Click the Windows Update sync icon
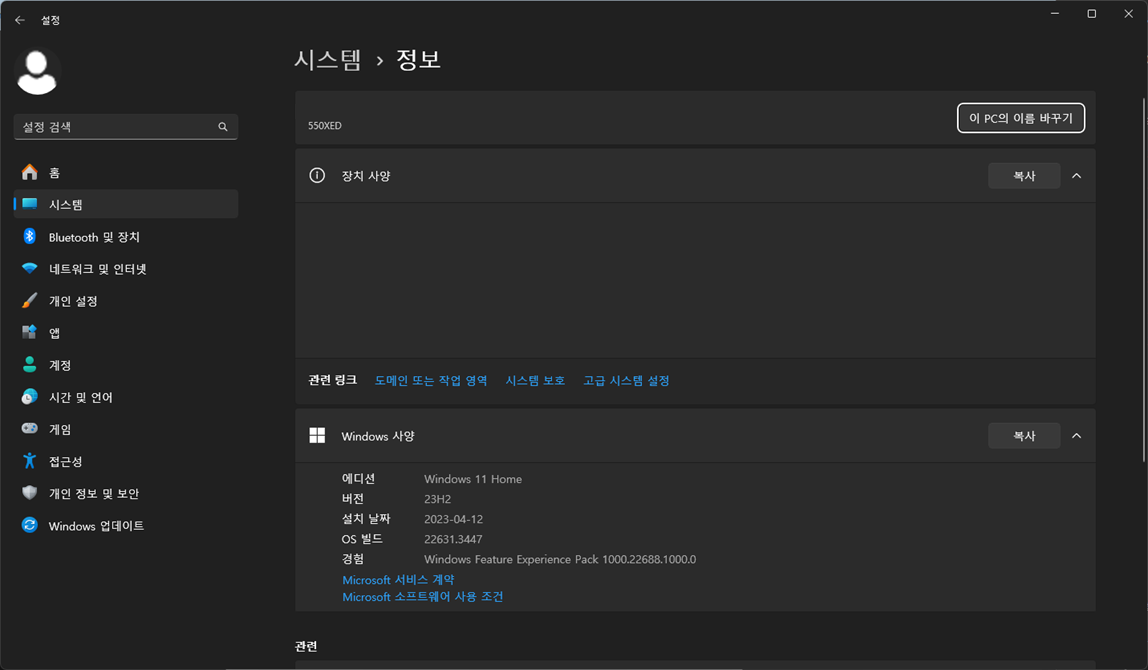Screen dimensions: 1148x670 click(29, 525)
